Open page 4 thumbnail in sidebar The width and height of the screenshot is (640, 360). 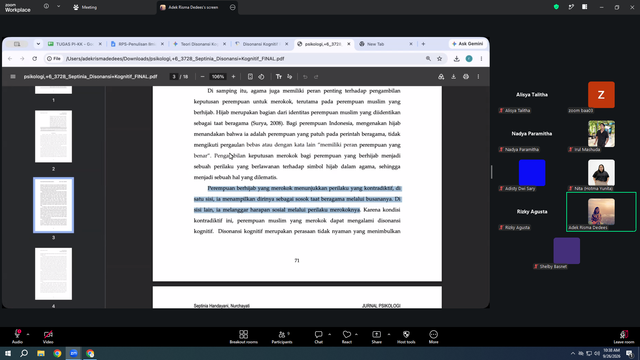pos(53,274)
